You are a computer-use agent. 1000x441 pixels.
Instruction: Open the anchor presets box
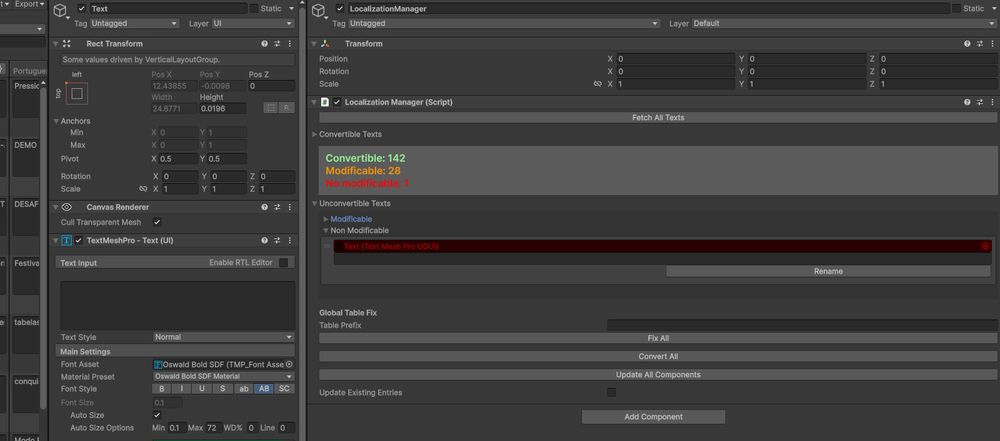[x=77, y=94]
